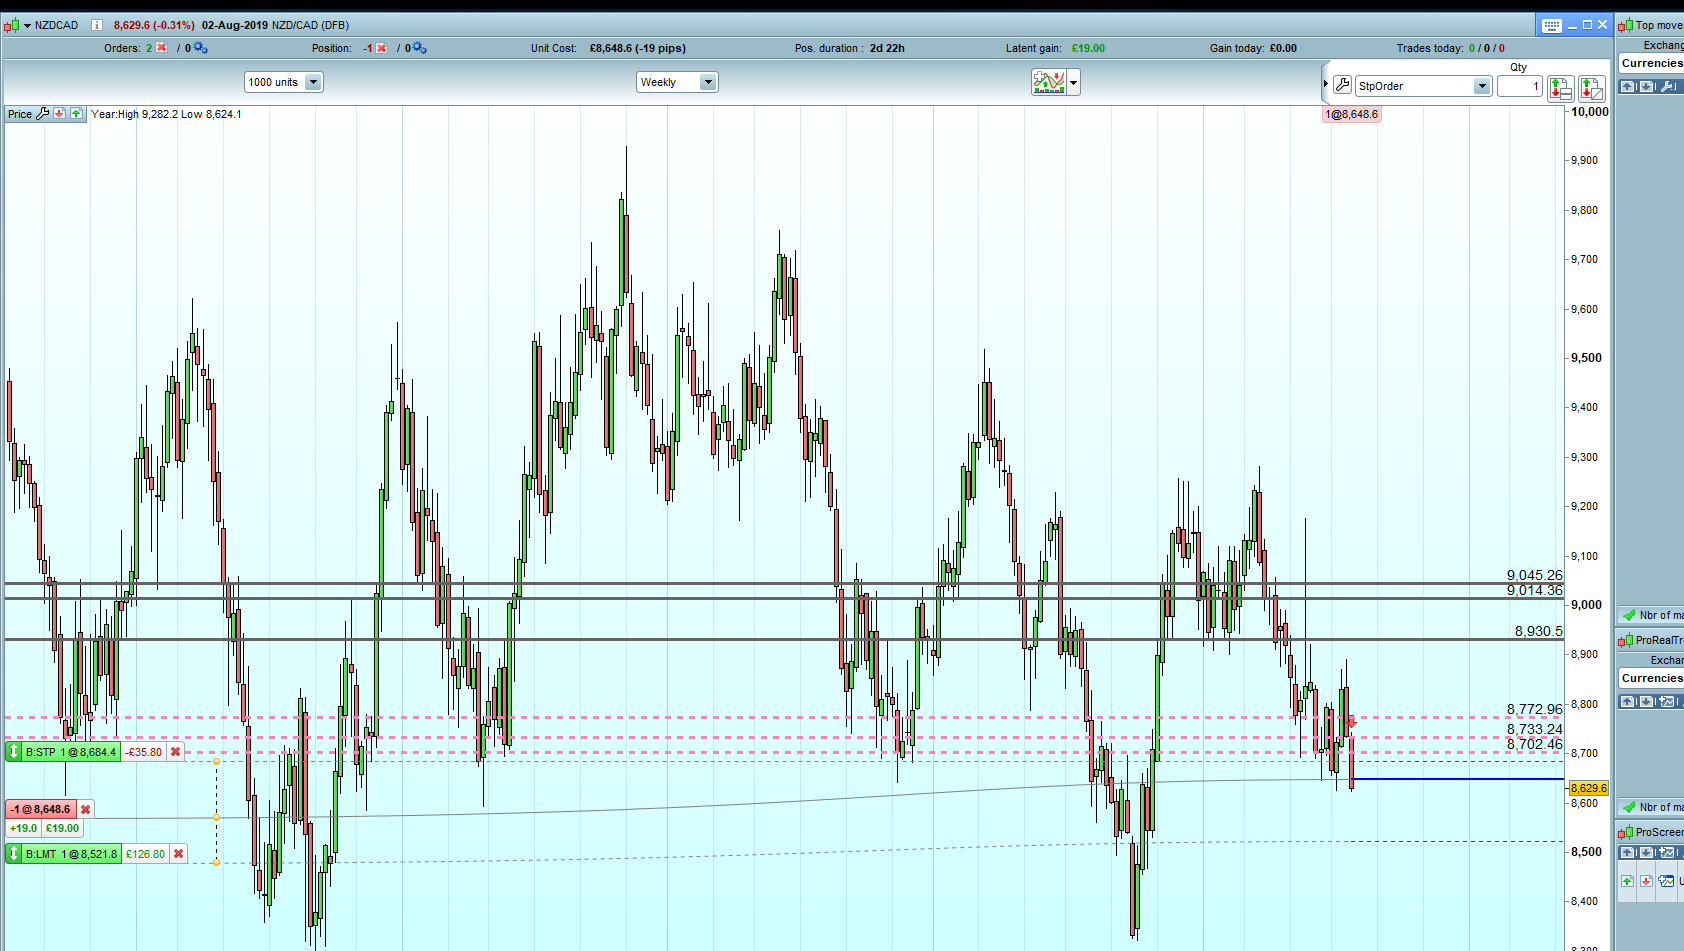The width and height of the screenshot is (1684, 951).
Task: Focus the Qty input field
Action: click(1519, 86)
